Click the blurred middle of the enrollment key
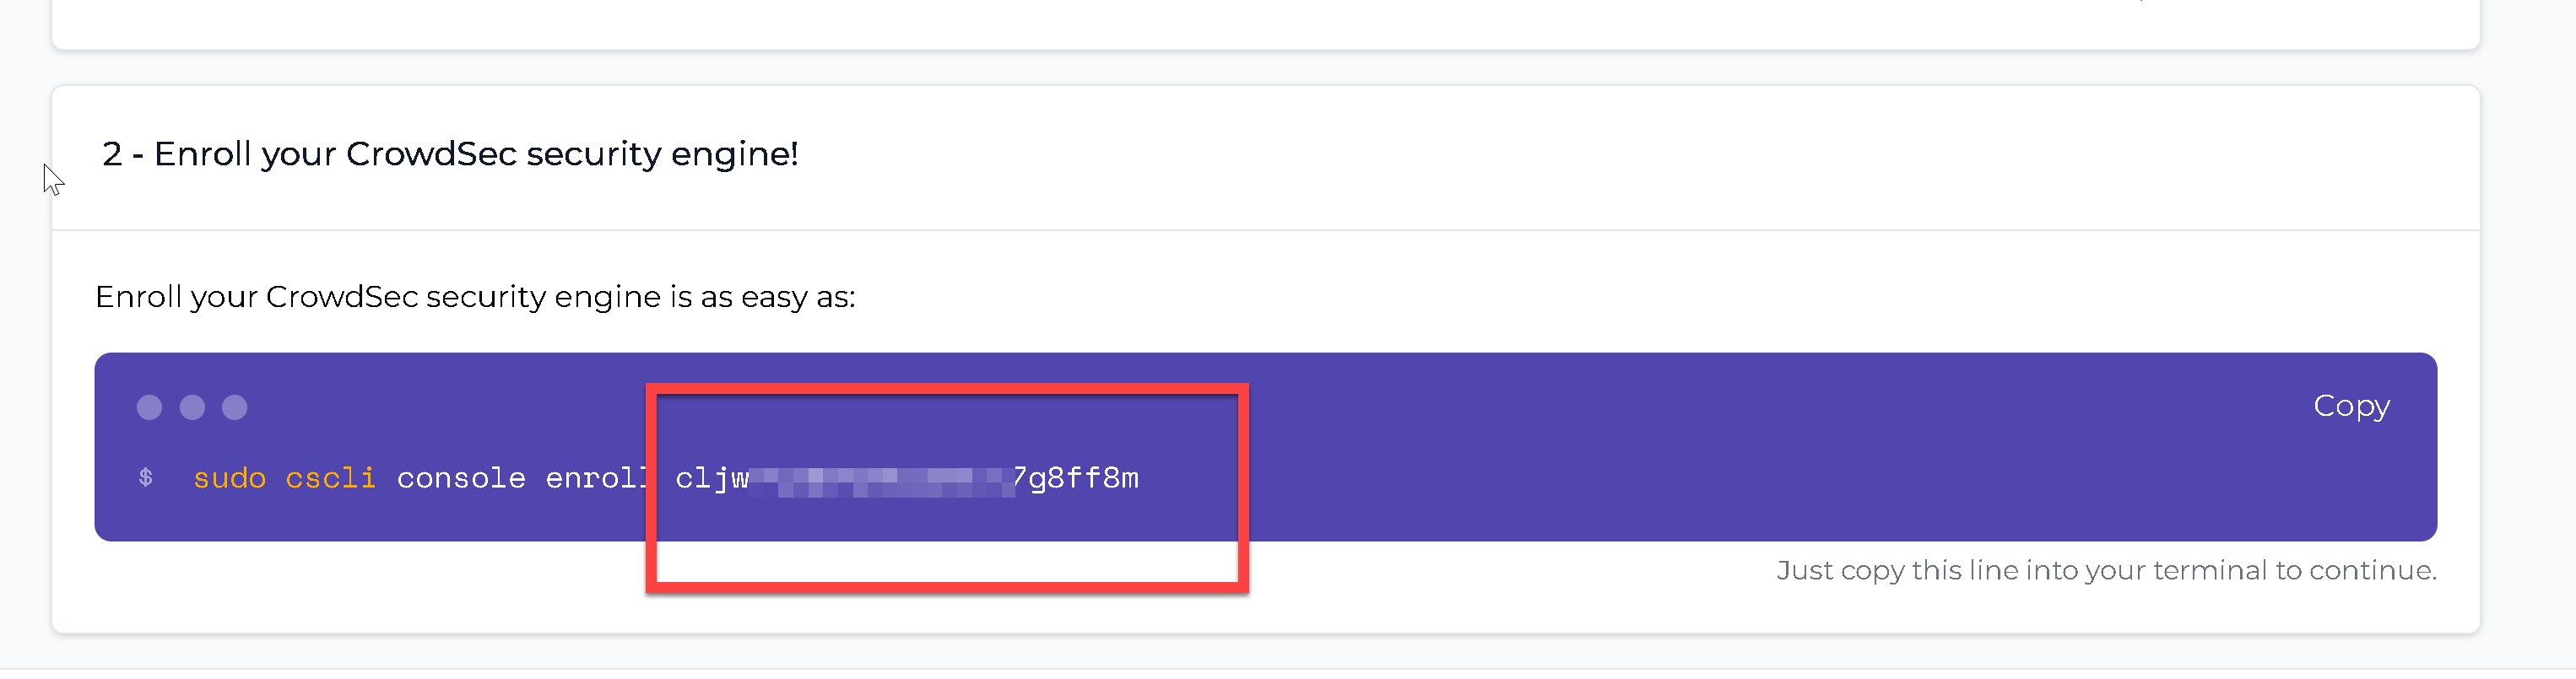 tap(880, 481)
